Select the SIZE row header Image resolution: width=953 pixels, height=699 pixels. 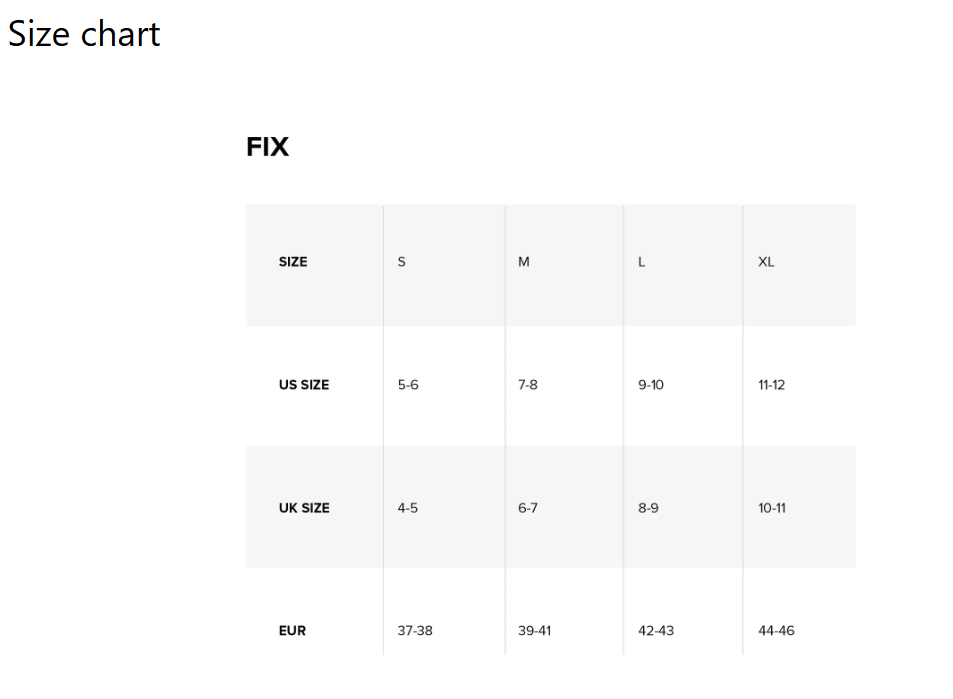(x=293, y=262)
